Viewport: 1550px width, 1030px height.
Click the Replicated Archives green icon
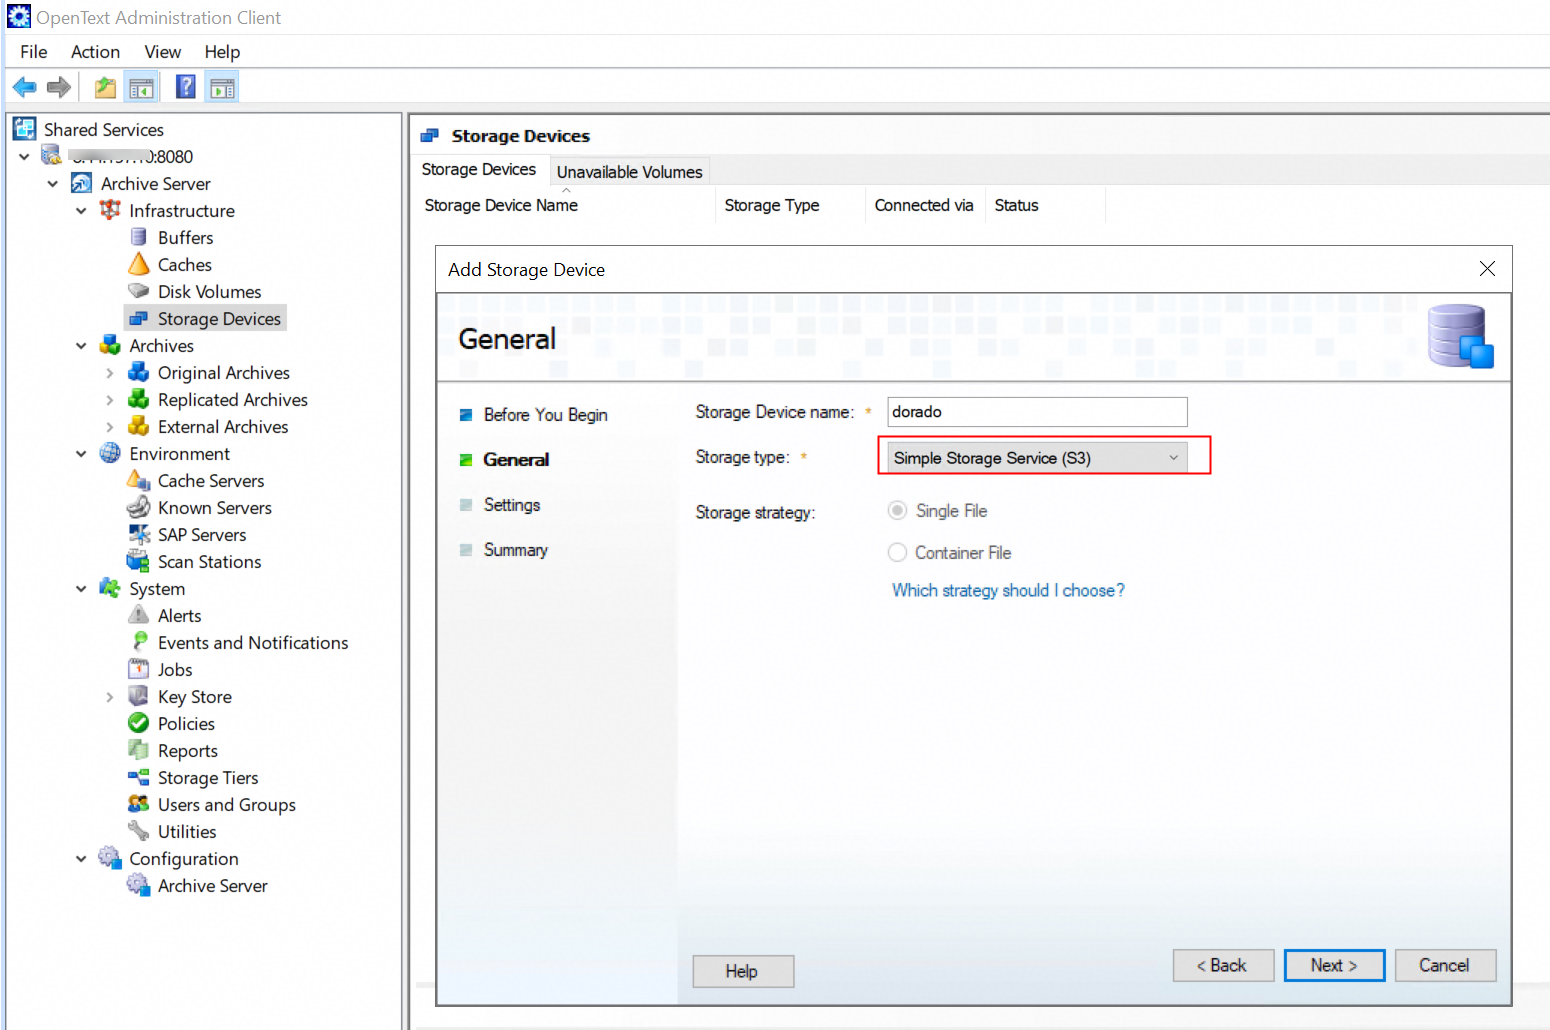click(x=139, y=399)
